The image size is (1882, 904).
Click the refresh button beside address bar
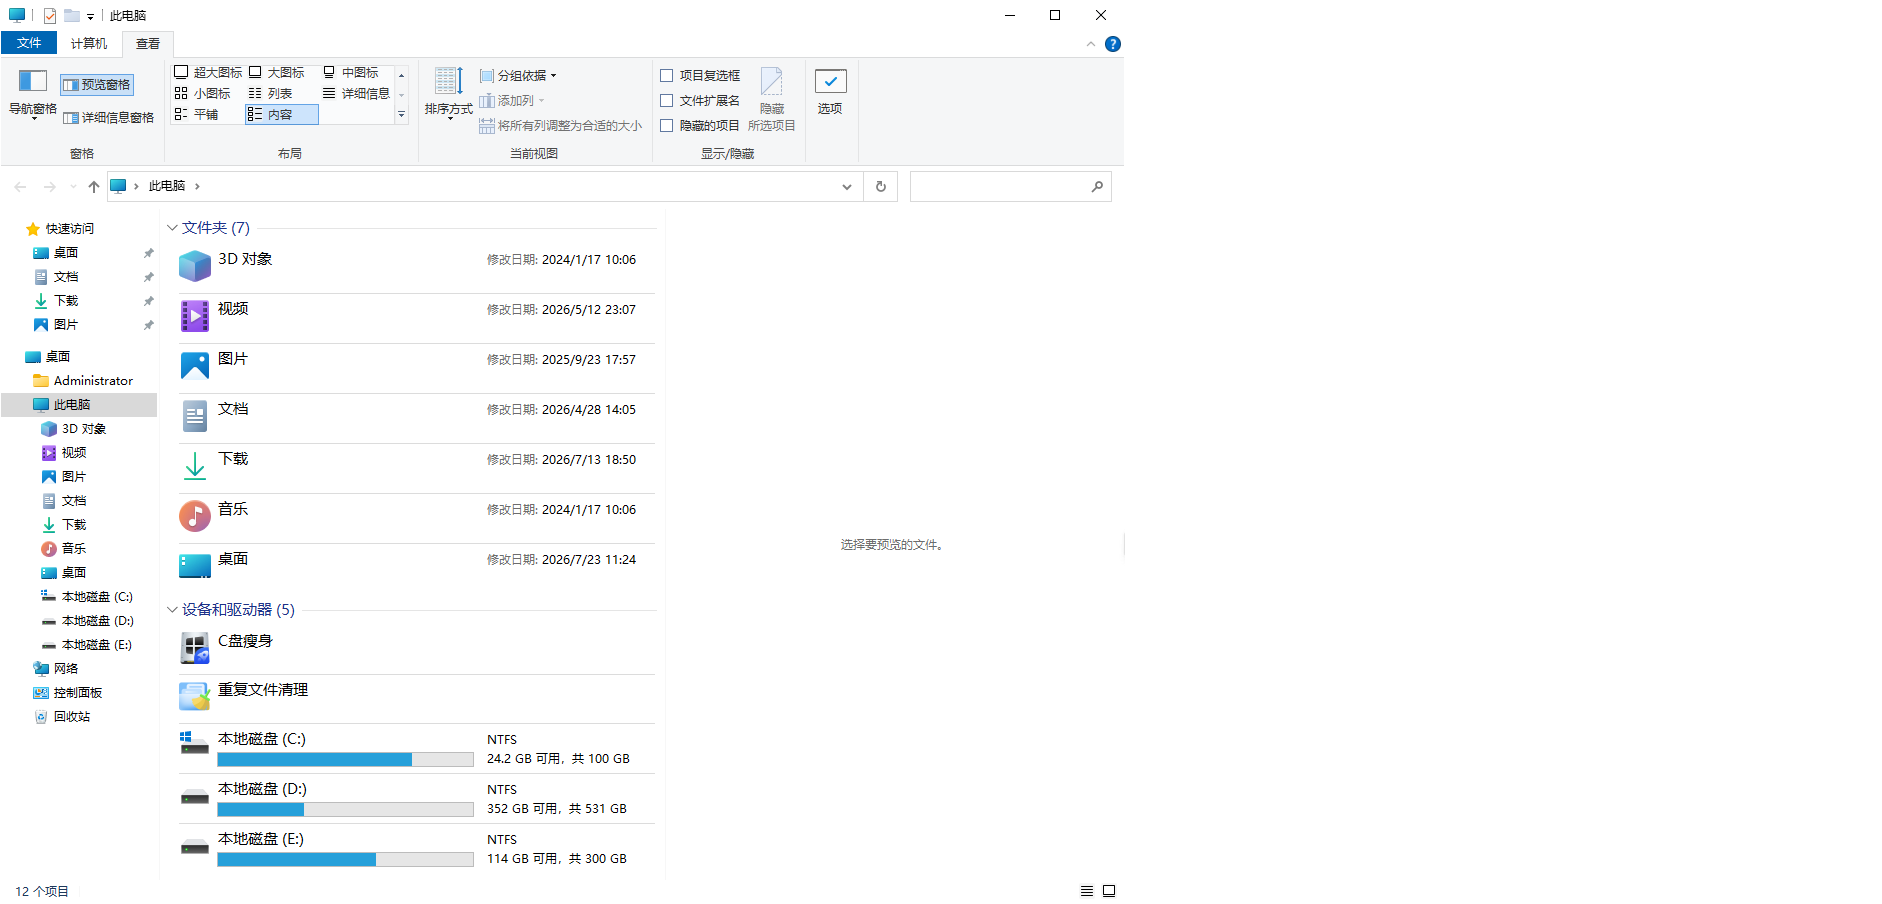pos(881,186)
